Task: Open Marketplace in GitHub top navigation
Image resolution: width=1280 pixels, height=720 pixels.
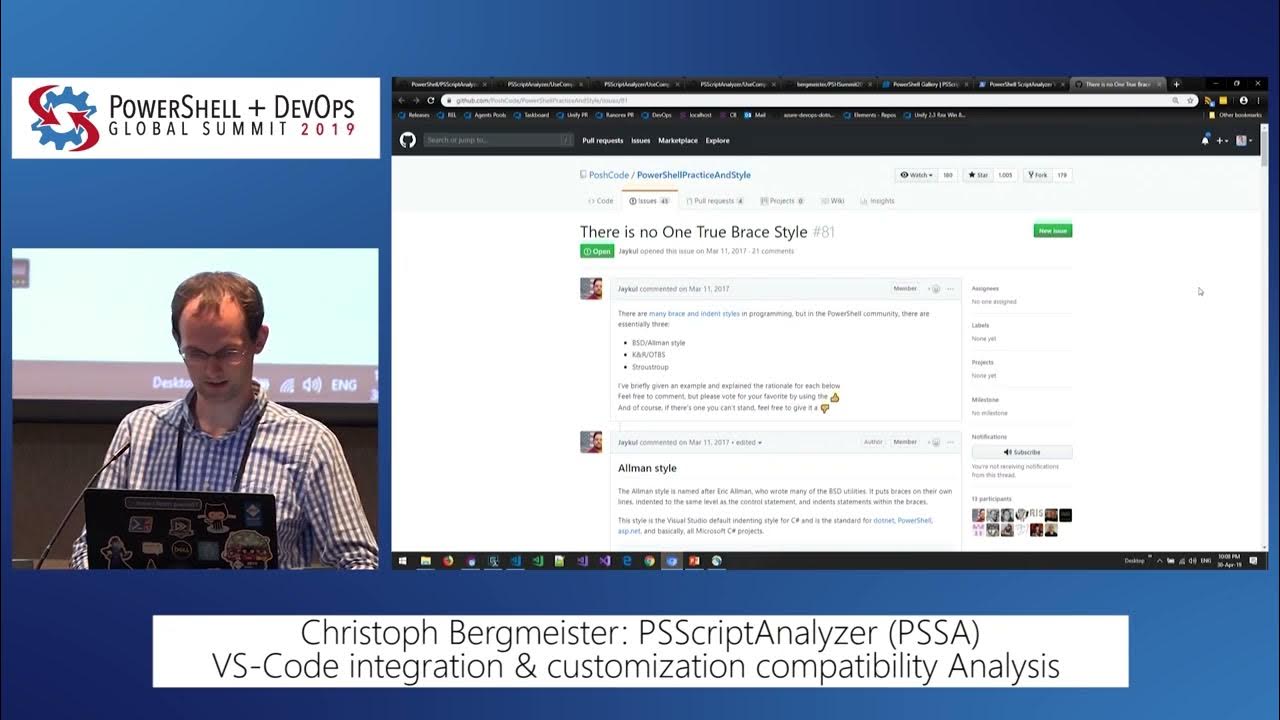Action: [678, 141]
